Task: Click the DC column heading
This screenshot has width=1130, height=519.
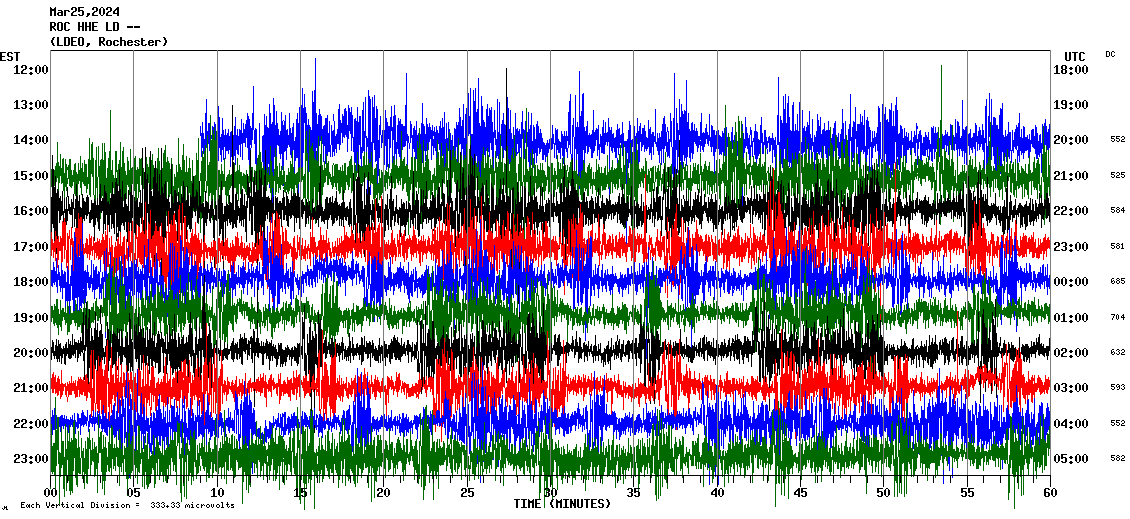Action: (1110, 54)
